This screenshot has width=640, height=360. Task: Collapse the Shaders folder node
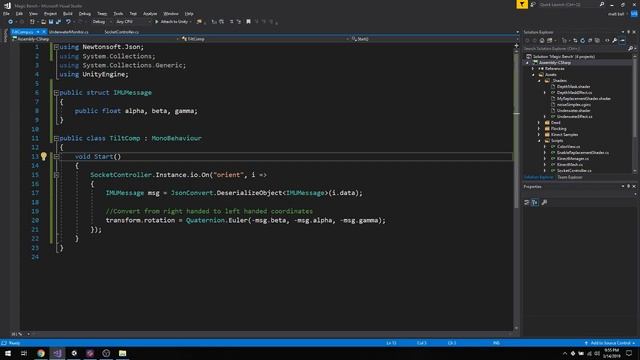[x=539, y=81]
